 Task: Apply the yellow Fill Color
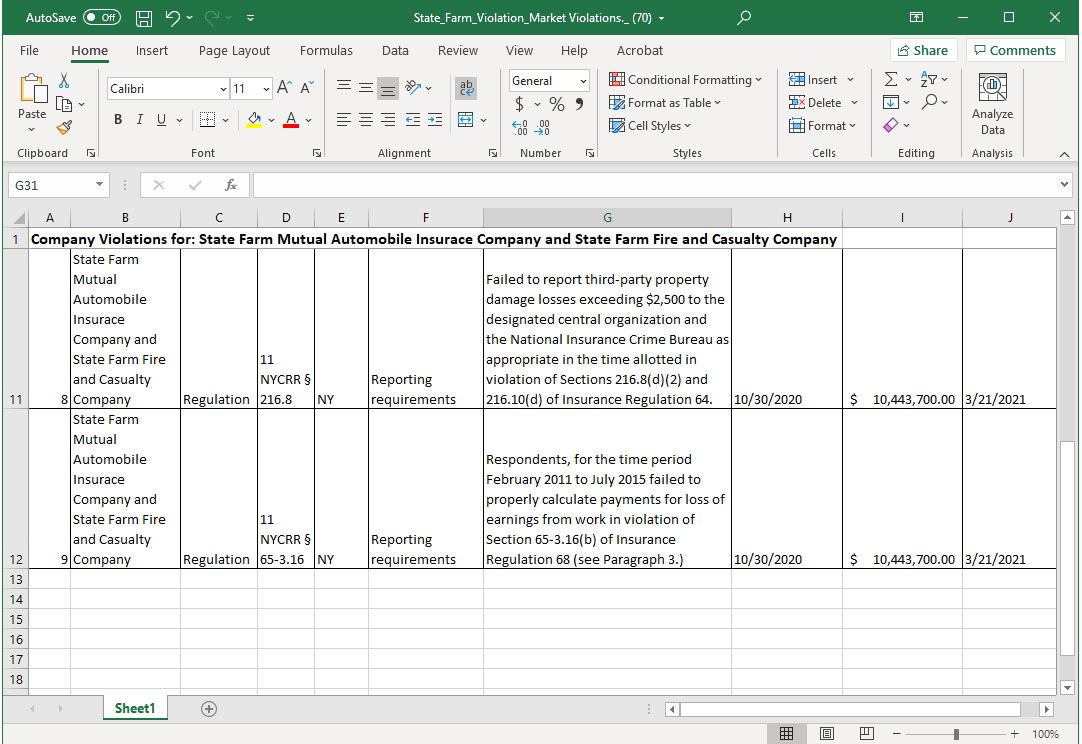(x=254, y=120)
